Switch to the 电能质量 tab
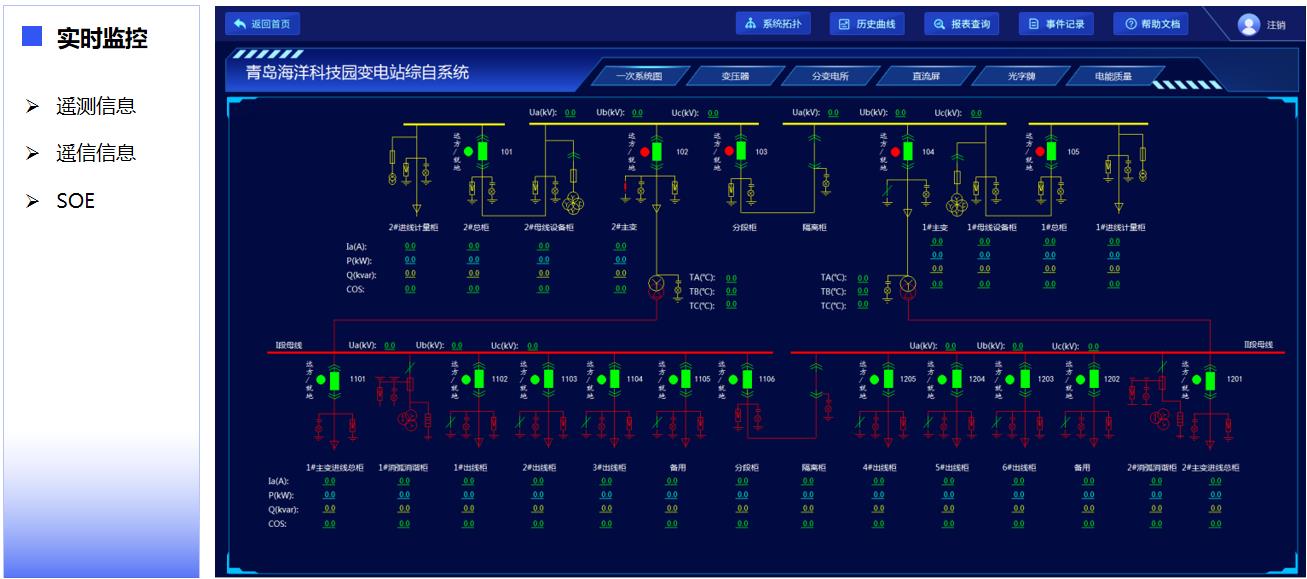 point(1114,76)
